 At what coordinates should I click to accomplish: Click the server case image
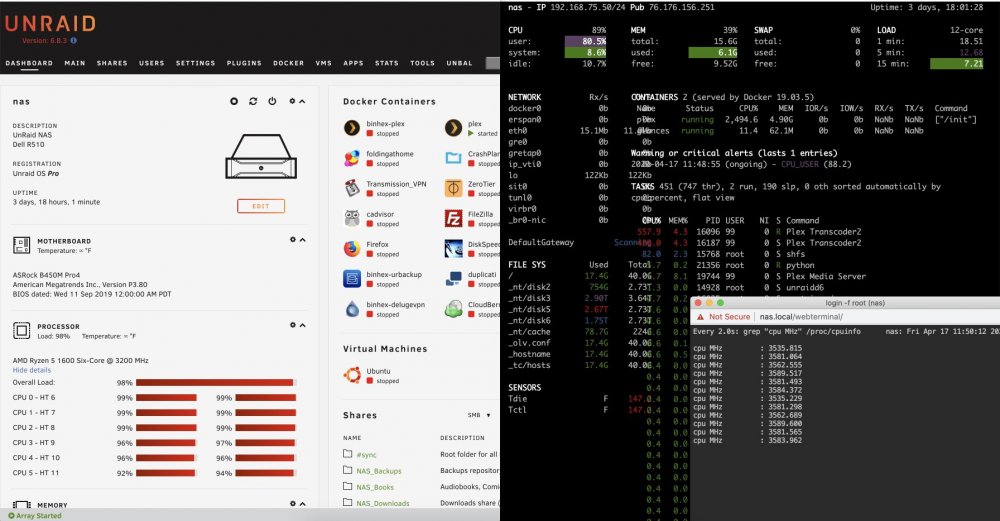tap(261, 157)
